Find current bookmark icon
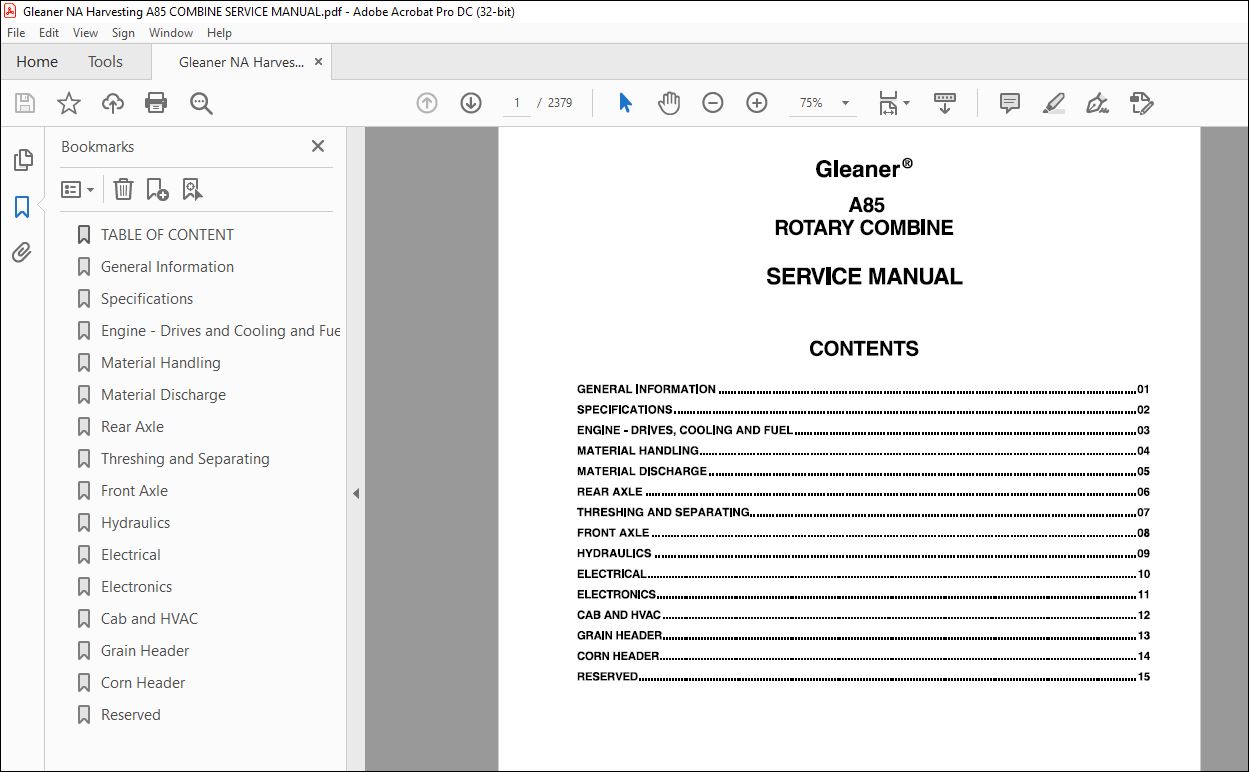The height and width of the screenshot is (772, 1249). [192, 189]
